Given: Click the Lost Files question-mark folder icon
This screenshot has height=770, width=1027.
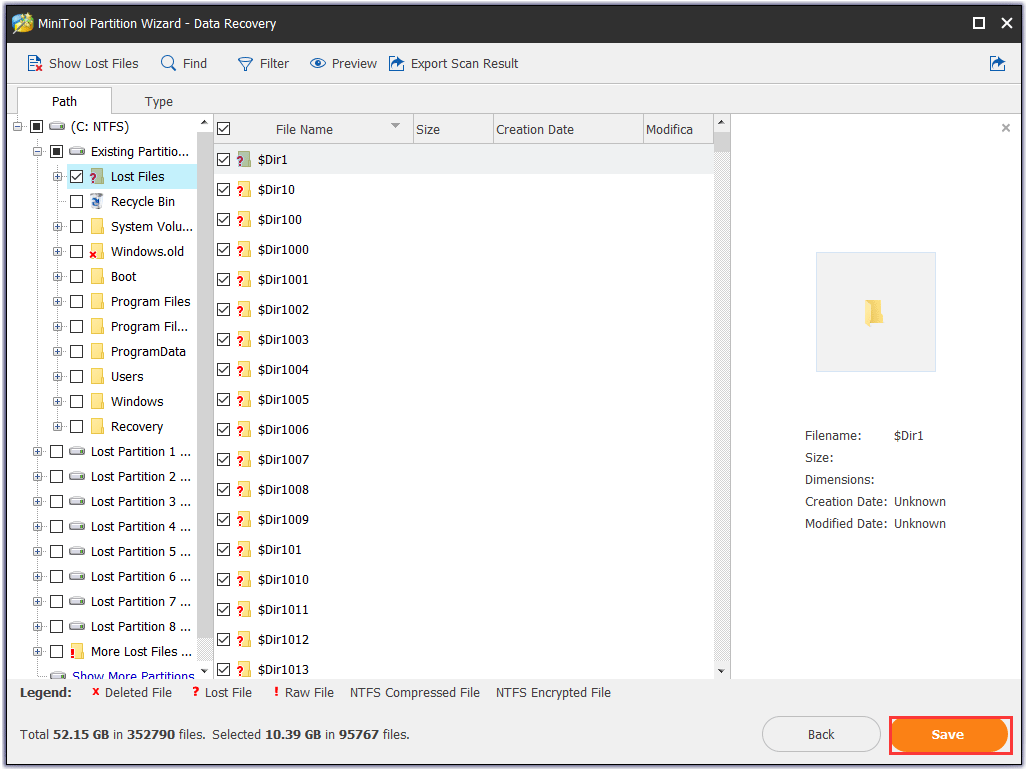Looking at the screenshot, I should tap(97, 176).
